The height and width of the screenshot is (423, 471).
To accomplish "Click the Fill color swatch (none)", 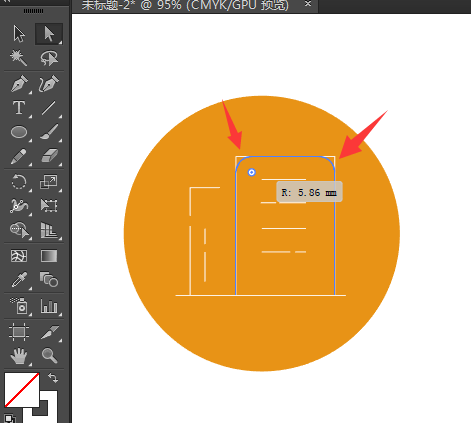I will tap(22, 390).
